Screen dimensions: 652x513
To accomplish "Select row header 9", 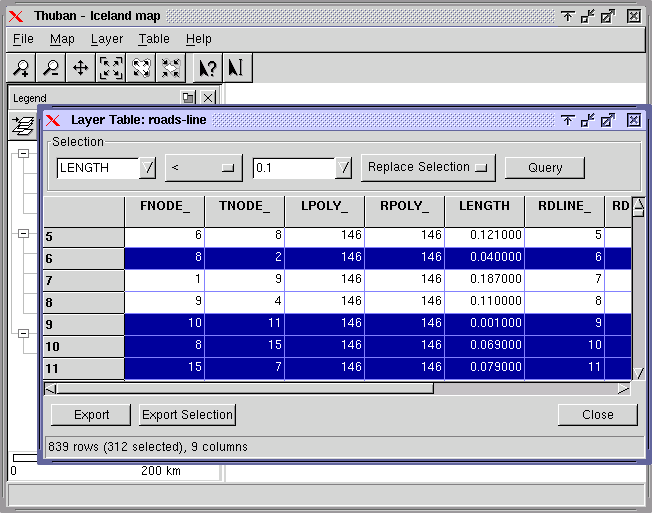I will point(84,325).
